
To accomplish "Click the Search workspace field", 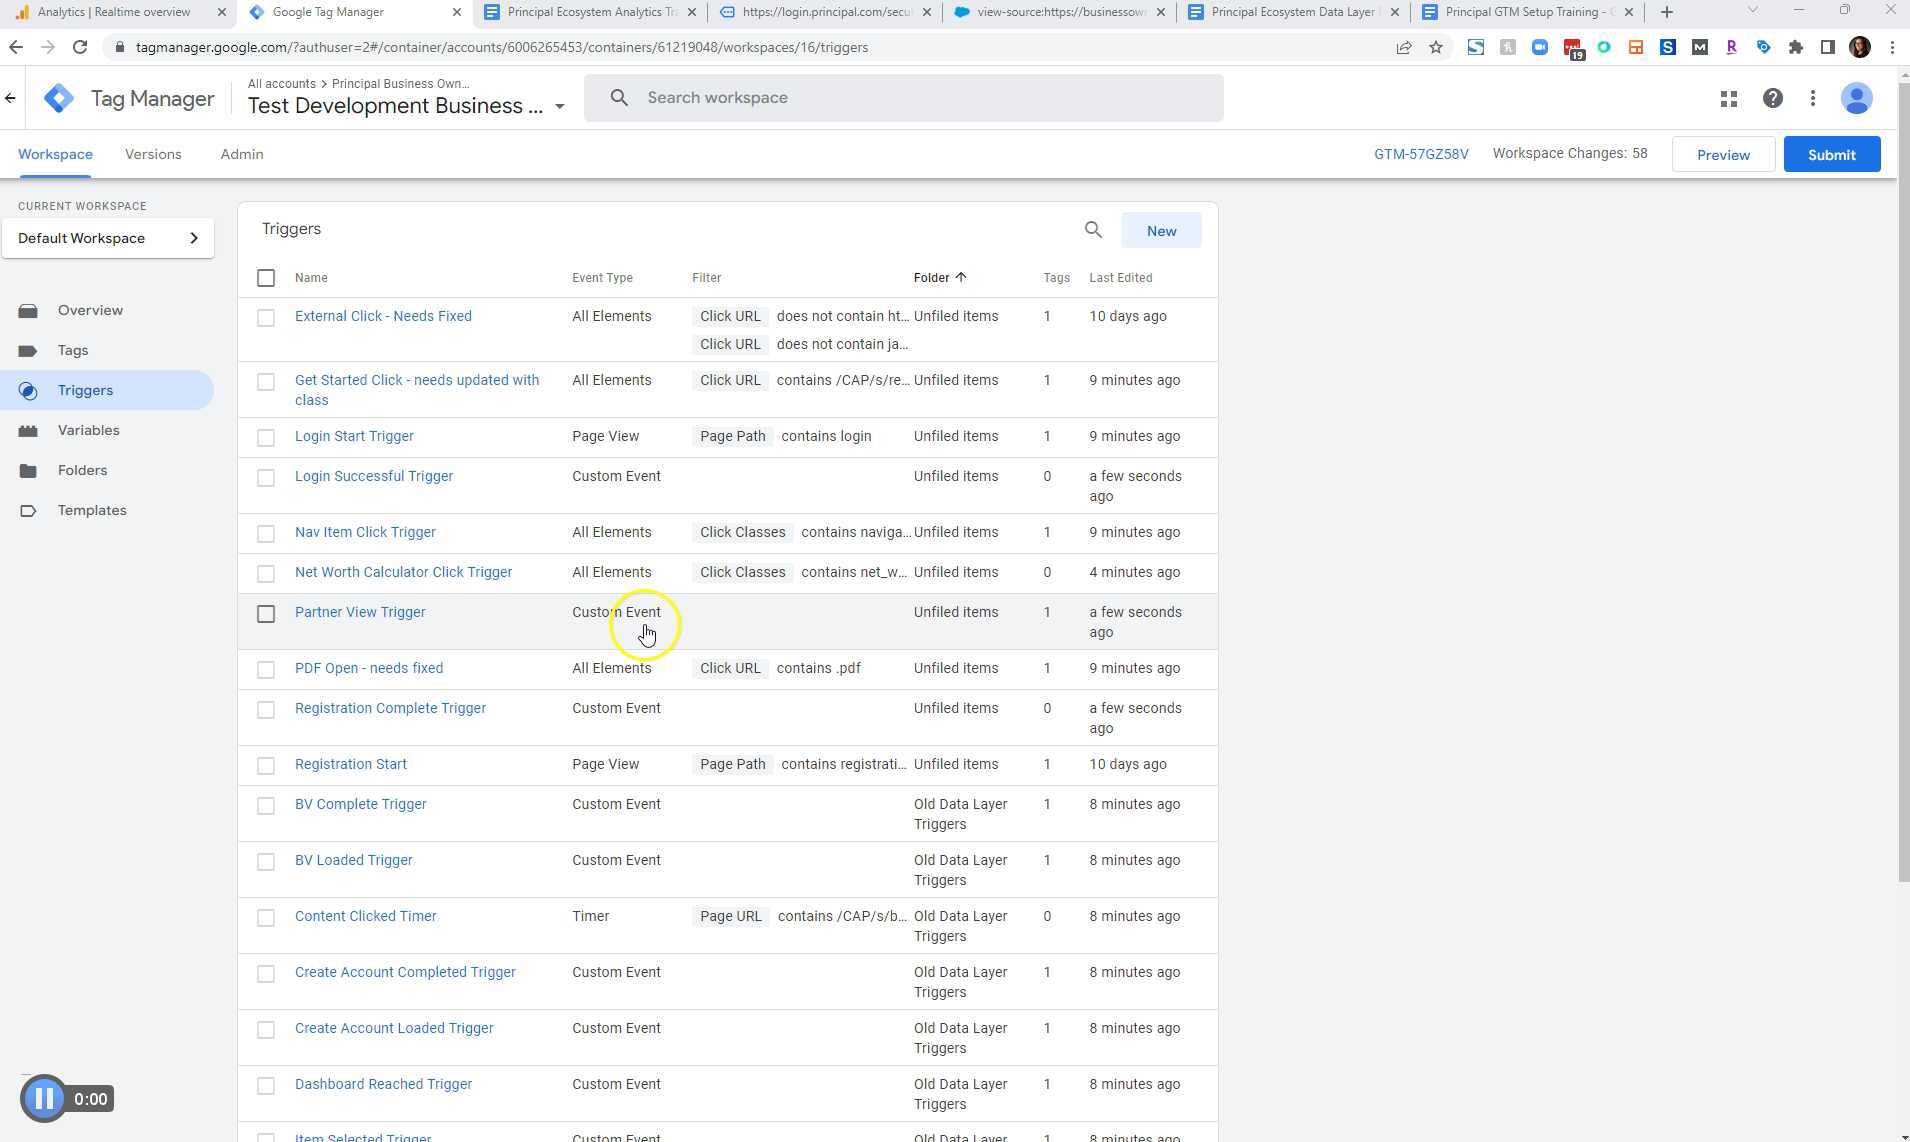I will tap(900, 97).
